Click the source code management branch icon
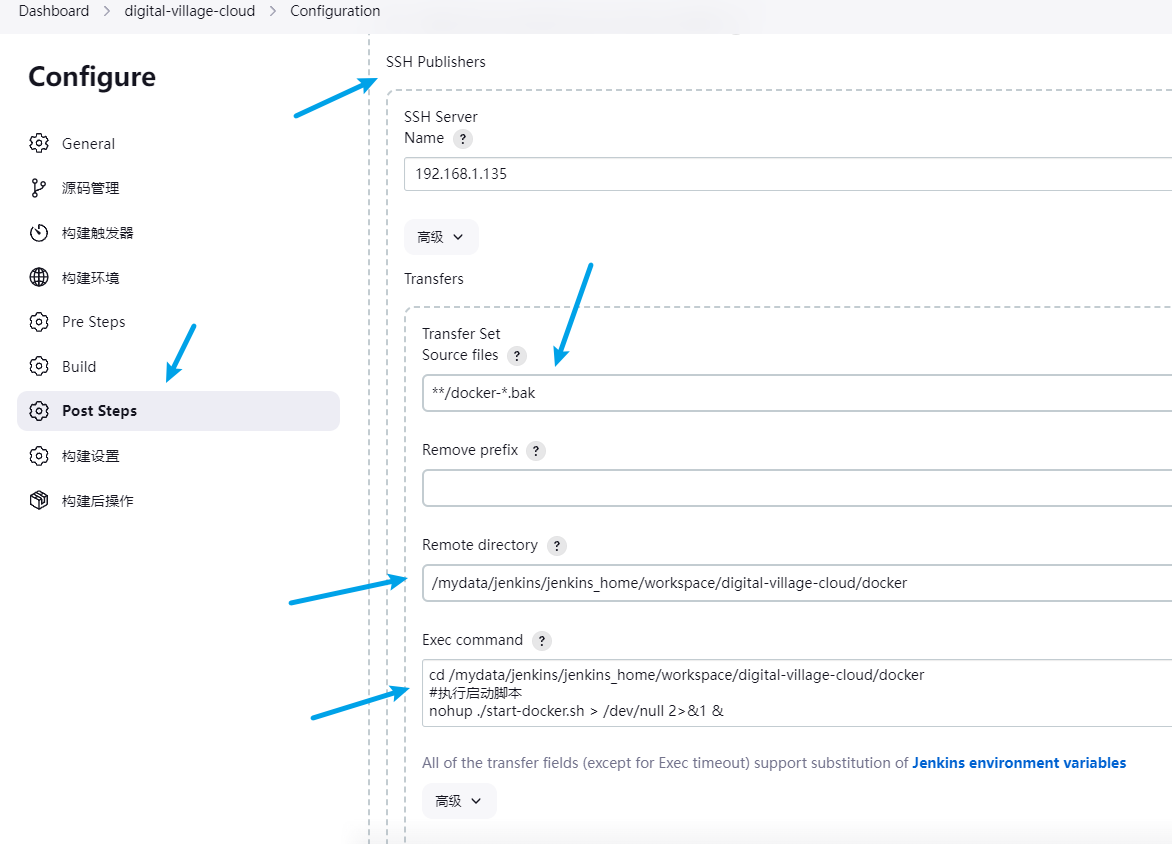Viewport: 1172px width, 844px height. coord(39,188)
